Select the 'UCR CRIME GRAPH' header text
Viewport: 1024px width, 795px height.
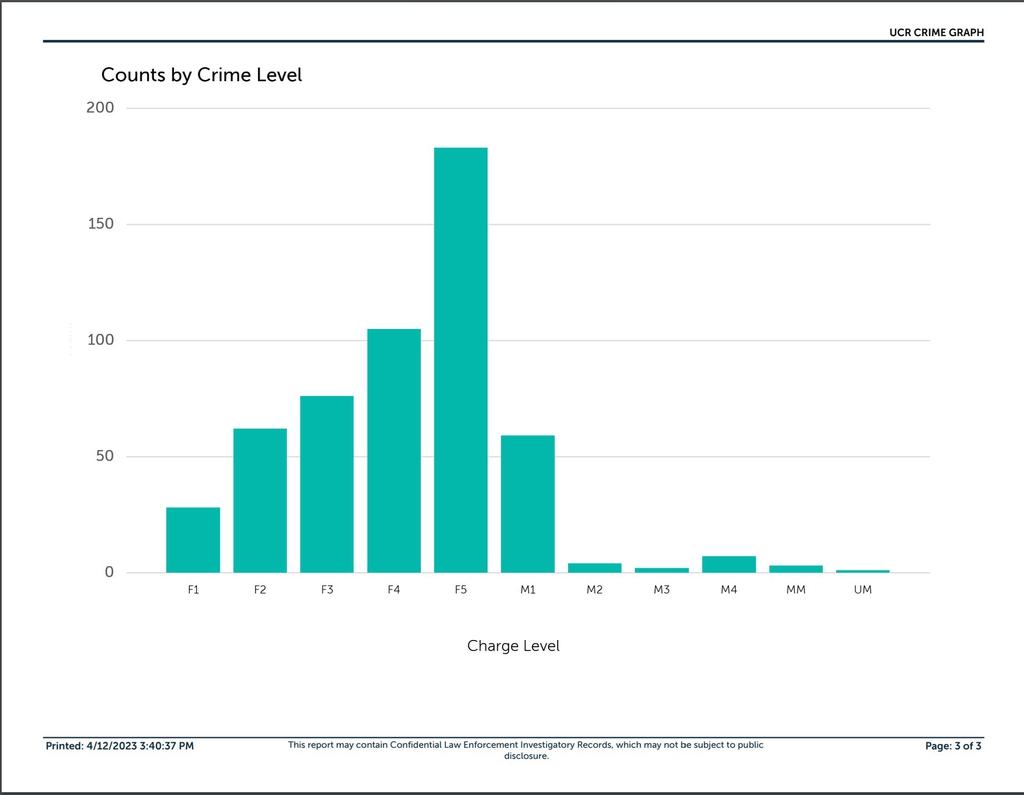(936, 33)
